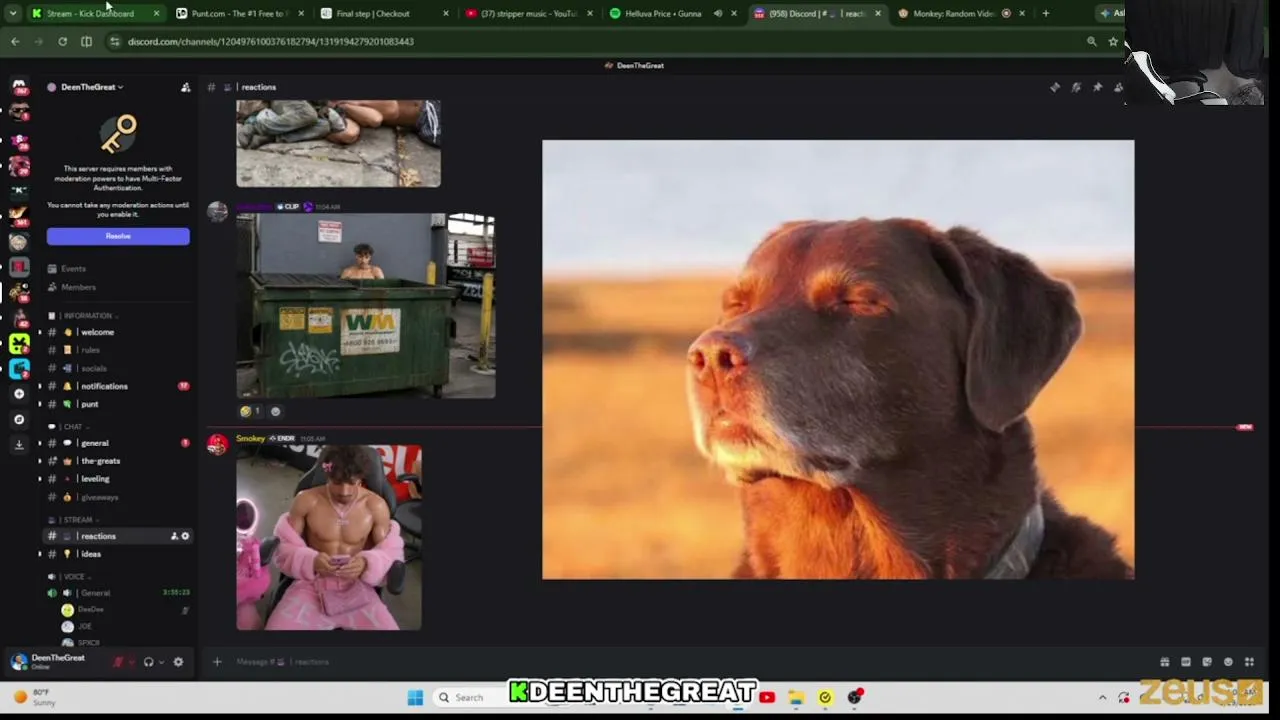1280x720 pixels.
Task: Toggle headphone deafen in user panel
Action: (x=148, y=661)
